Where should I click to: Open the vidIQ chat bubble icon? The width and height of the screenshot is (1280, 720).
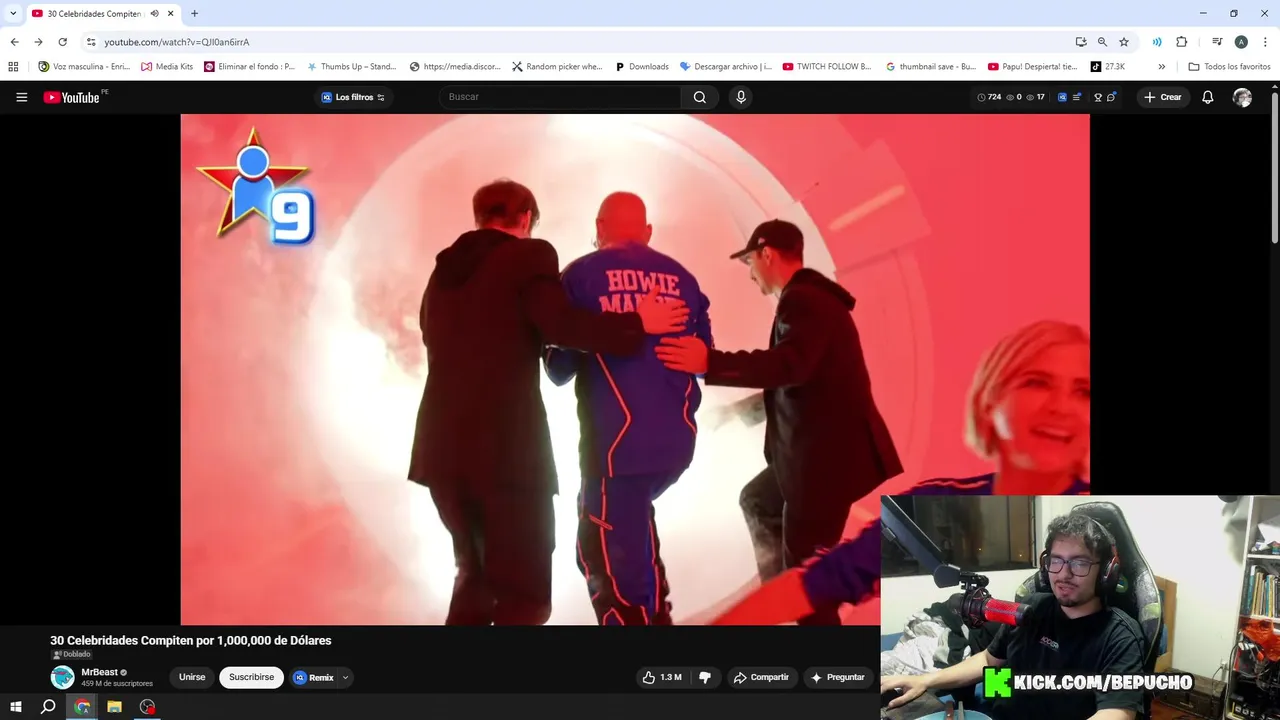(1111, 97)
